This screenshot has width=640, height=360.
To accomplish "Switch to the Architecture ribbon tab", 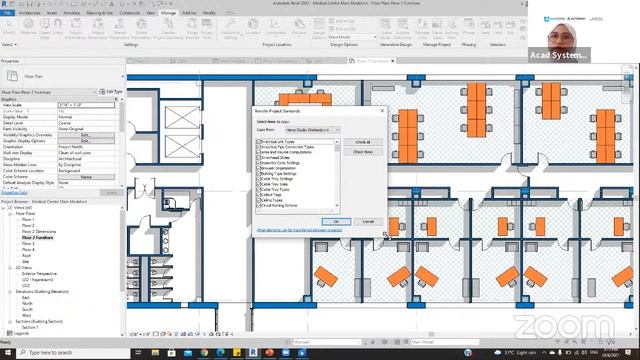I will 30,13.
